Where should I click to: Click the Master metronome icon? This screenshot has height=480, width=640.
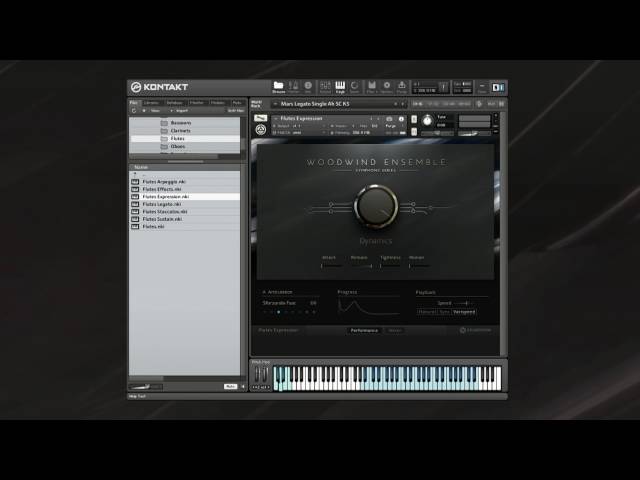[x=293, y=85]
